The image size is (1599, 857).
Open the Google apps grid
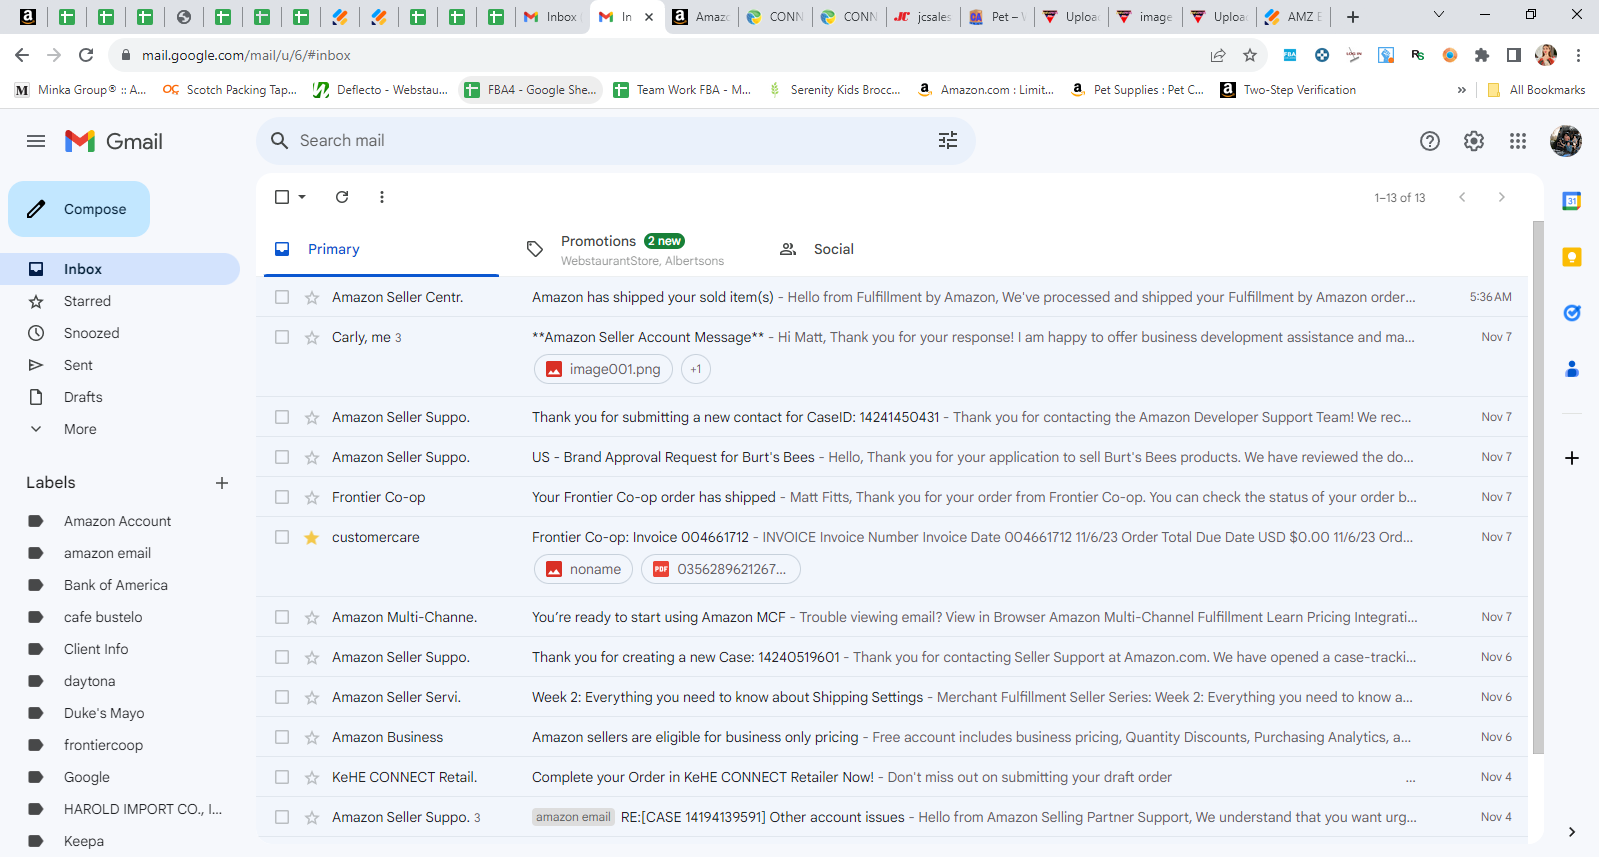1518,141
